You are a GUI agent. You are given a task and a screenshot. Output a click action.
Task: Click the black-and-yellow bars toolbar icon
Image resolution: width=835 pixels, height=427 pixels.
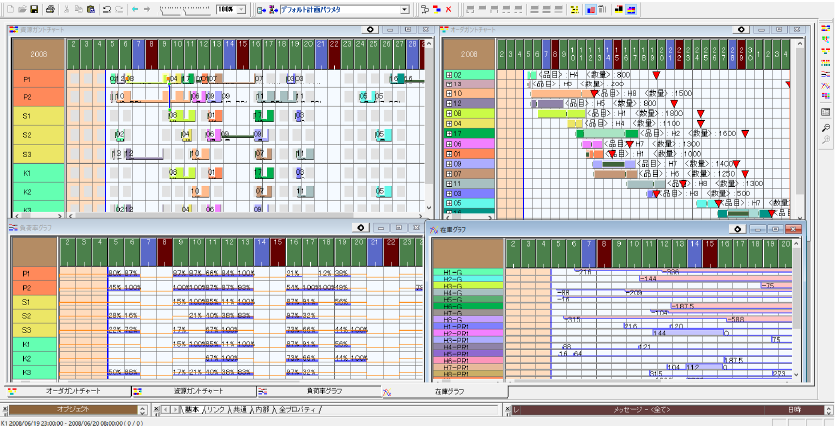pyautogui.click(x=619, y=10)
